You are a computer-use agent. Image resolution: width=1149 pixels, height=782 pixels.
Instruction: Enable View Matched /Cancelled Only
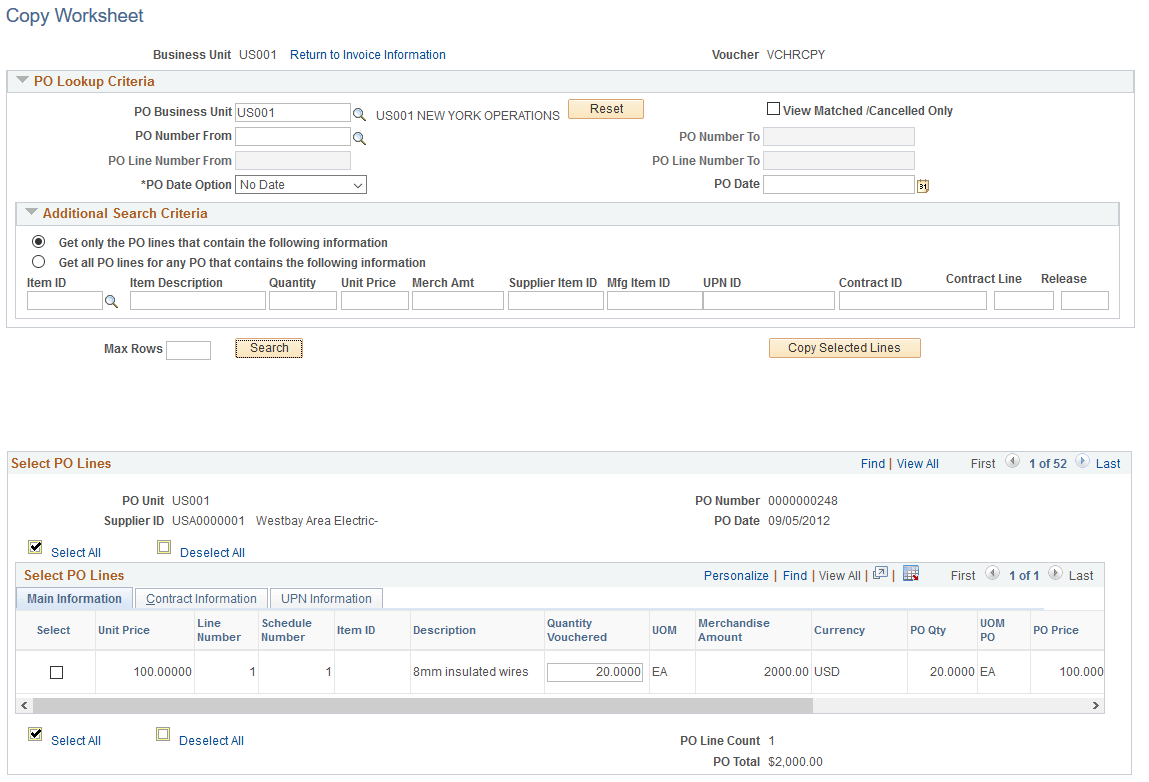coord(773,108)
